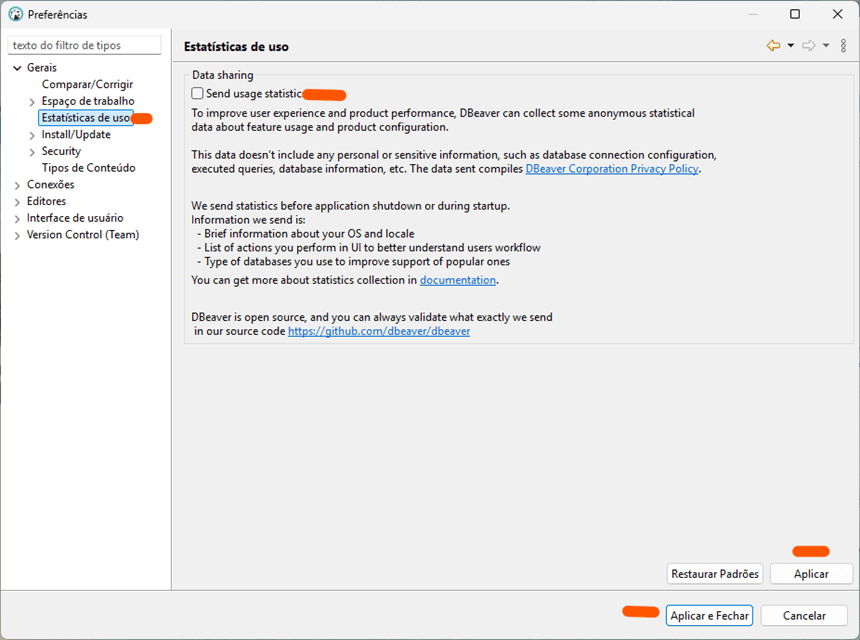This screenshot has width=860, height=640.
Task: Click the filter text input field
Action: tap(85, 45)
